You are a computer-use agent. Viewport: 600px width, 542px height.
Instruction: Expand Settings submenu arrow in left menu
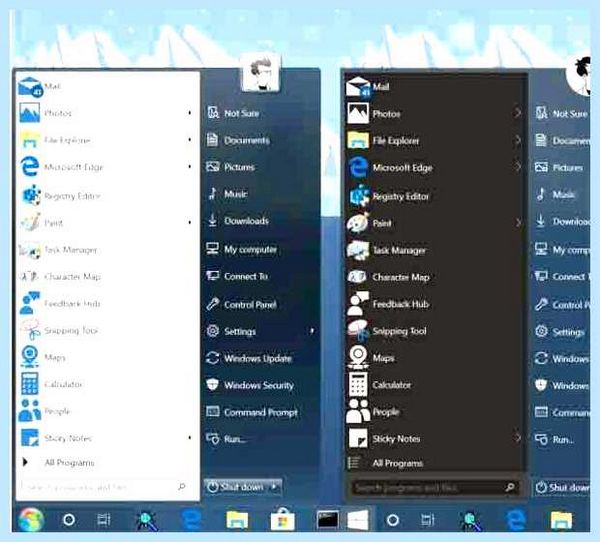[x=312, y=331]
